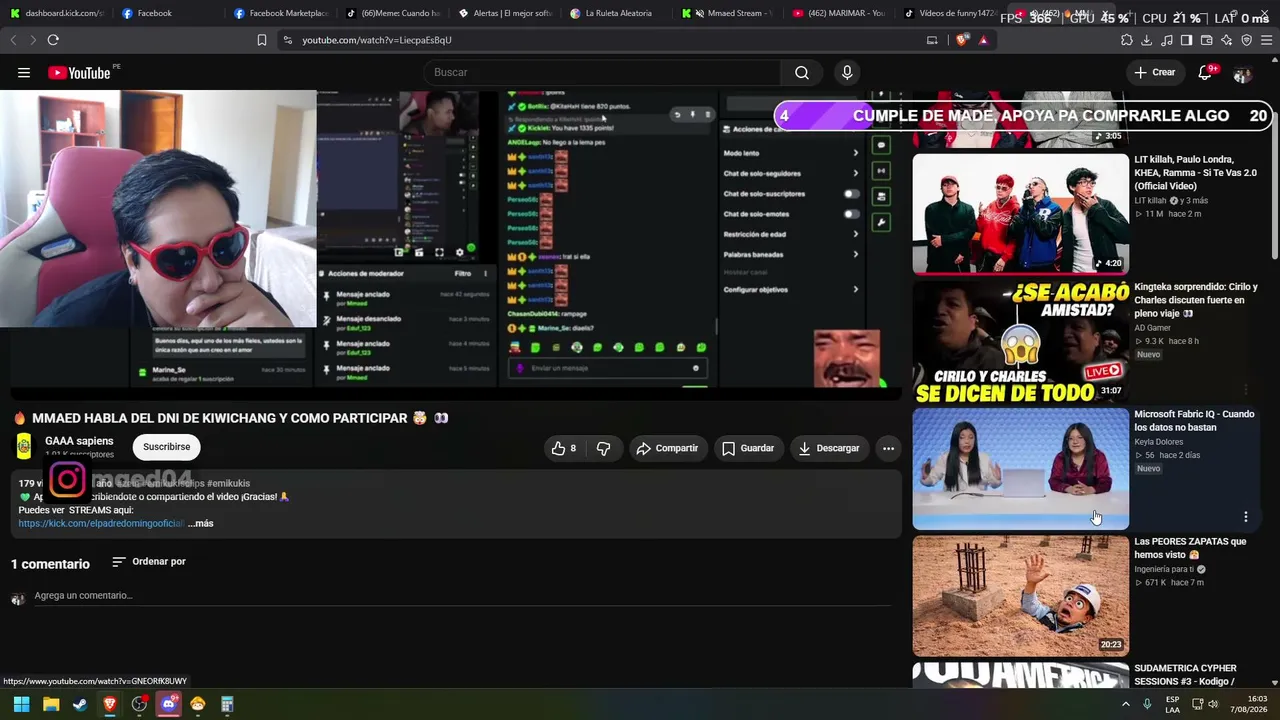This screenshot has height=720, width=1280.
Task: Open the Brave Wallet icon
Action: tap(1207, 40)
